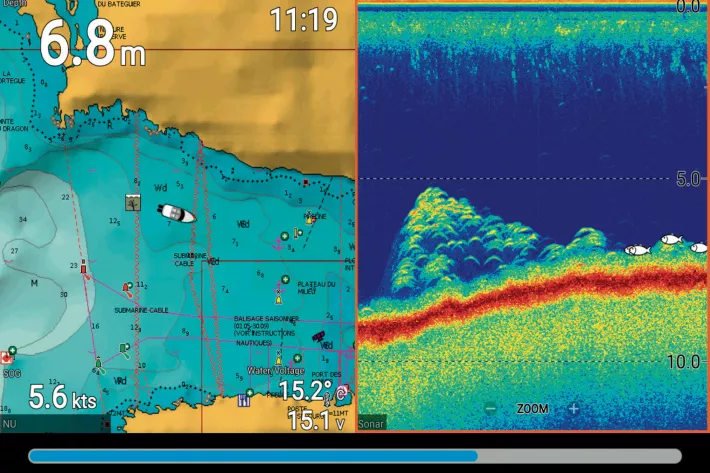Open the Sonar pane label
The image size is (710, 473).
[371, 424]
